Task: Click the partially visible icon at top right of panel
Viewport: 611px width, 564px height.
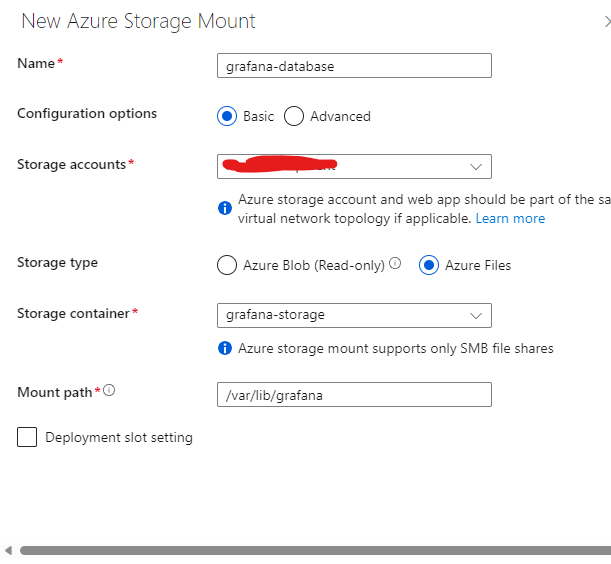Action: point(606,21)
